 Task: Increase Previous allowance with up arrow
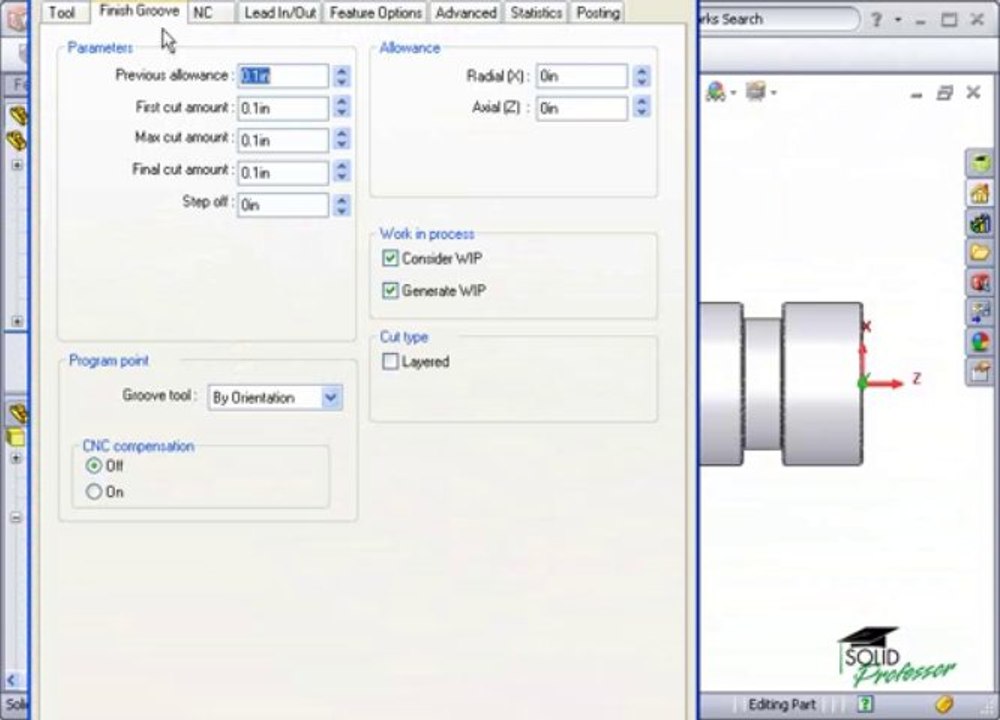pos(341,71)
